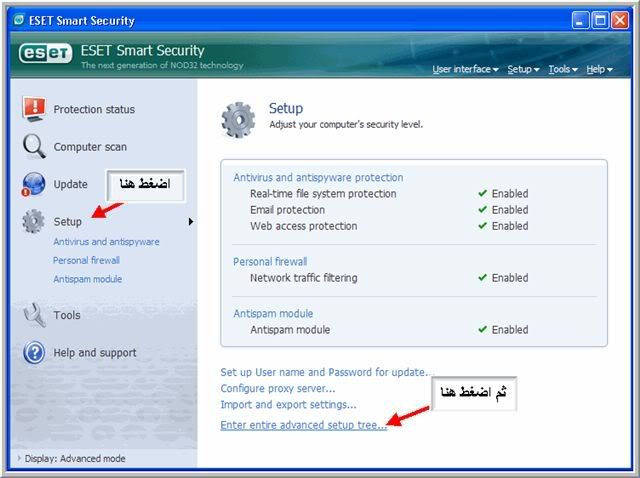Open Antivirus and antispyware sidebar link
The image size is (640, 478).
(x=106, y=242)
